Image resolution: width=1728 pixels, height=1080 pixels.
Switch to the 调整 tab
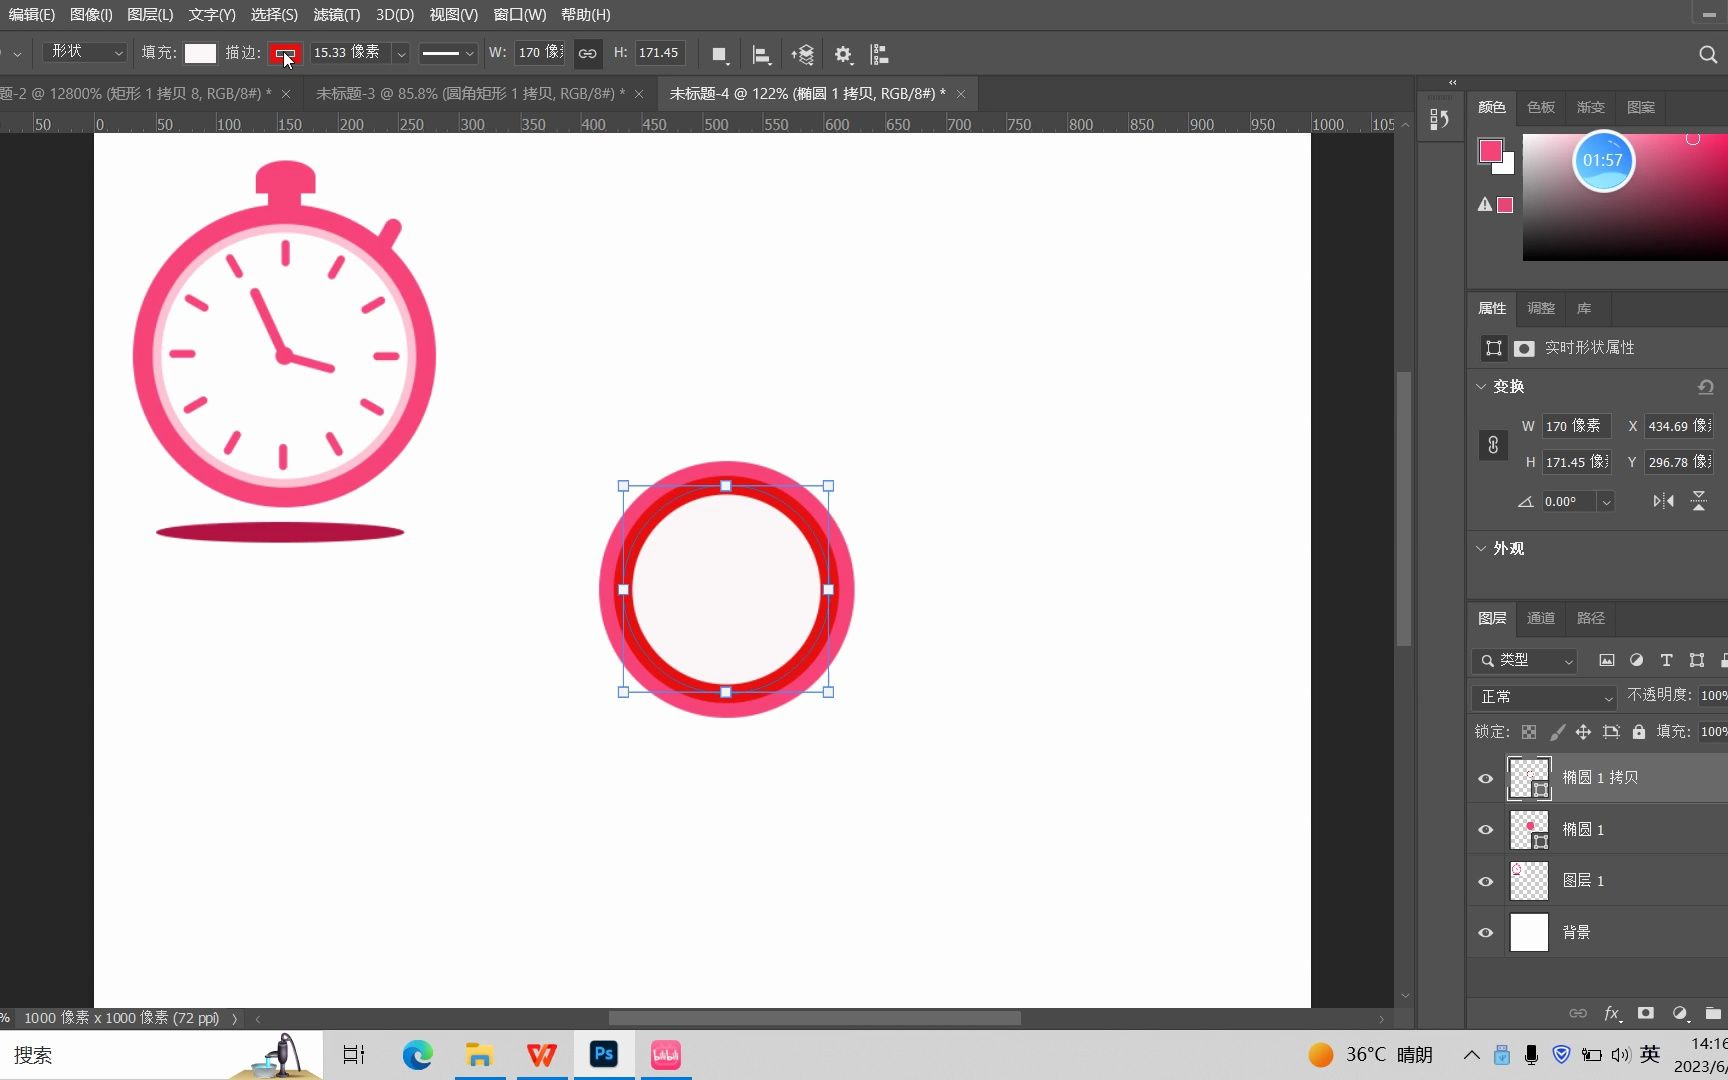[1541, 308]
